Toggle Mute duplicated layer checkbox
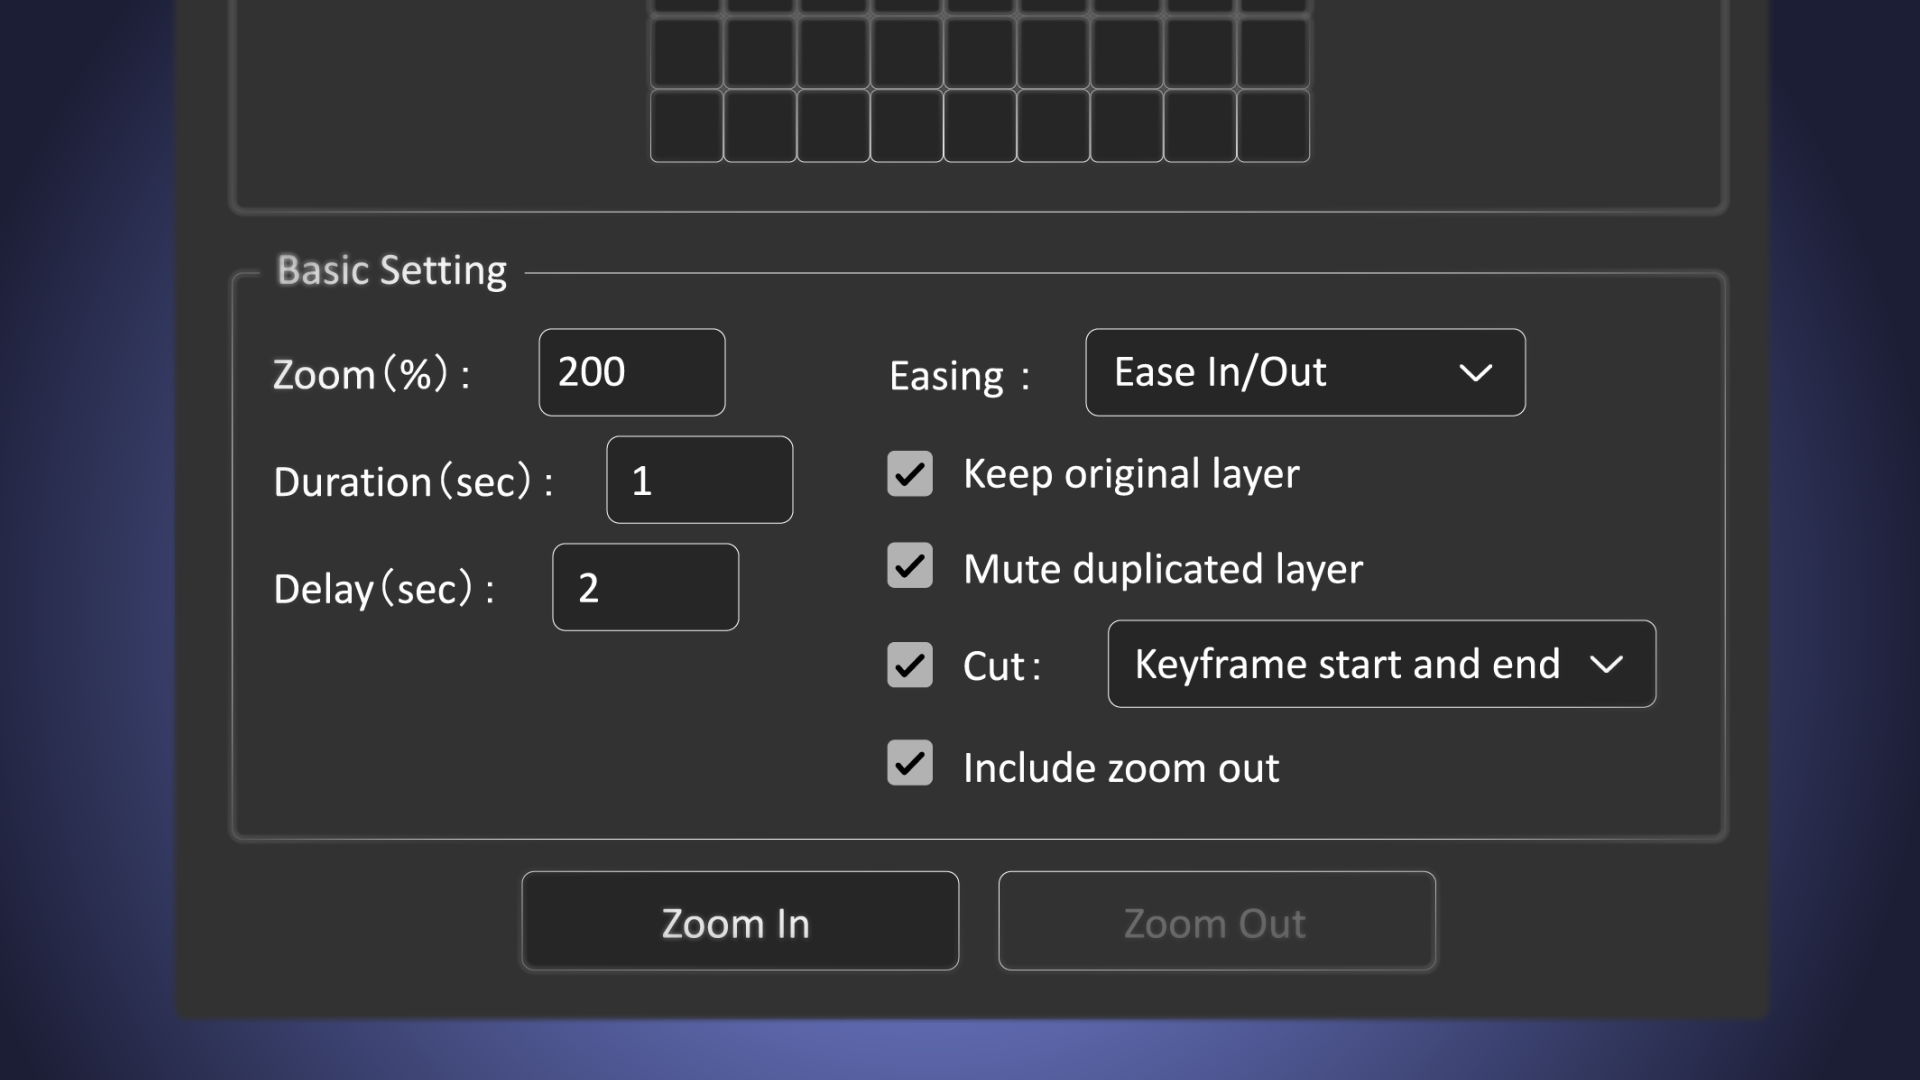Screen dimensions: 1920x1080 click(909, 566)
